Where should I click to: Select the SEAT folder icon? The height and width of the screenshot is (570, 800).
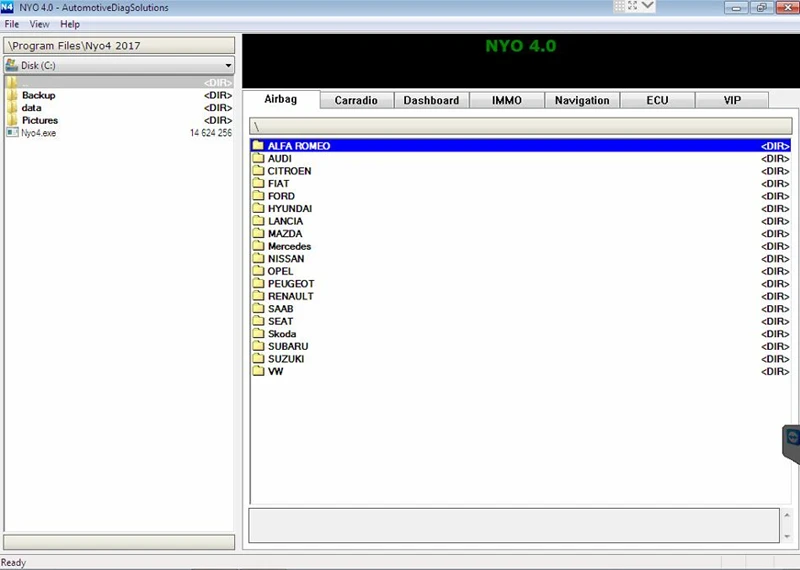point(258,320)
